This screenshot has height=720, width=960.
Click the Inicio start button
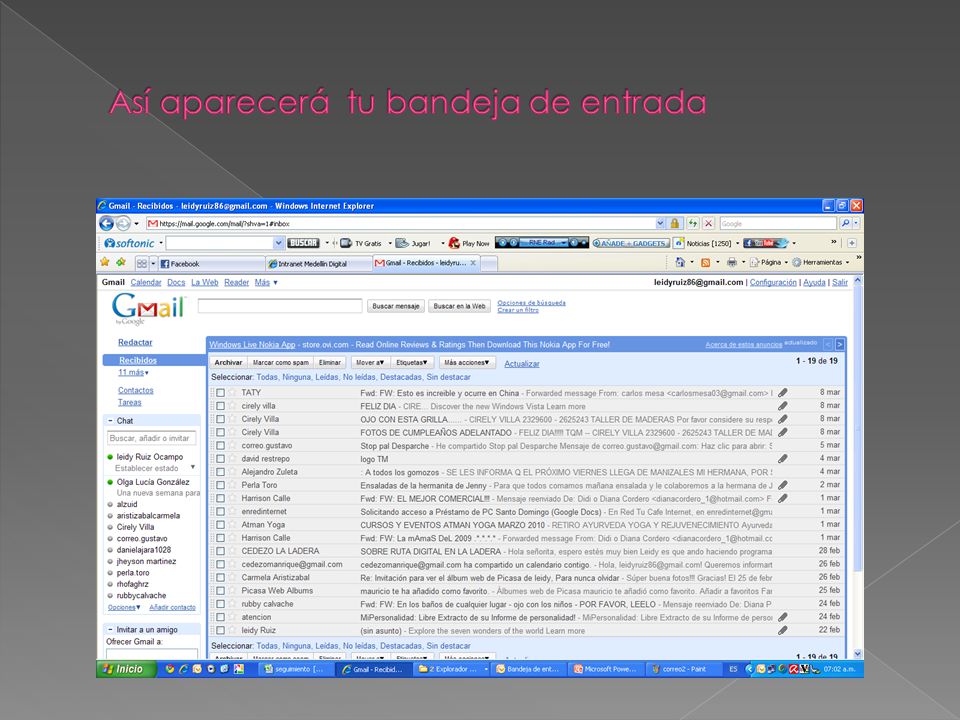click(124, 669)
